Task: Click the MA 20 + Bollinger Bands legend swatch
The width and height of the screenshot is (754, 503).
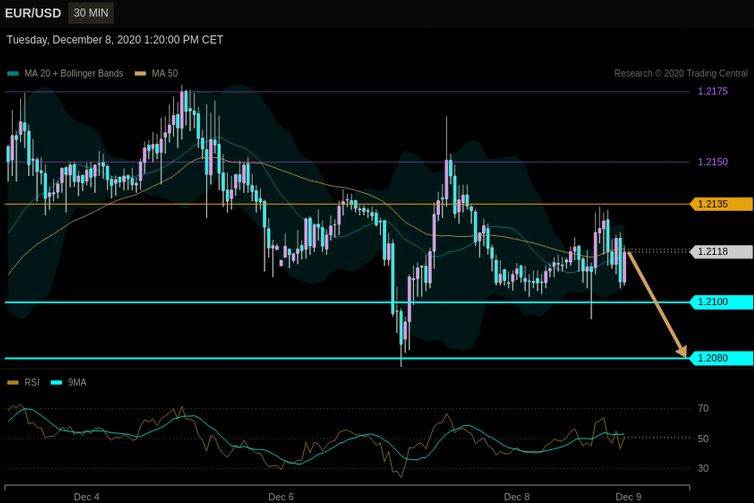Action: click(13, 74)
